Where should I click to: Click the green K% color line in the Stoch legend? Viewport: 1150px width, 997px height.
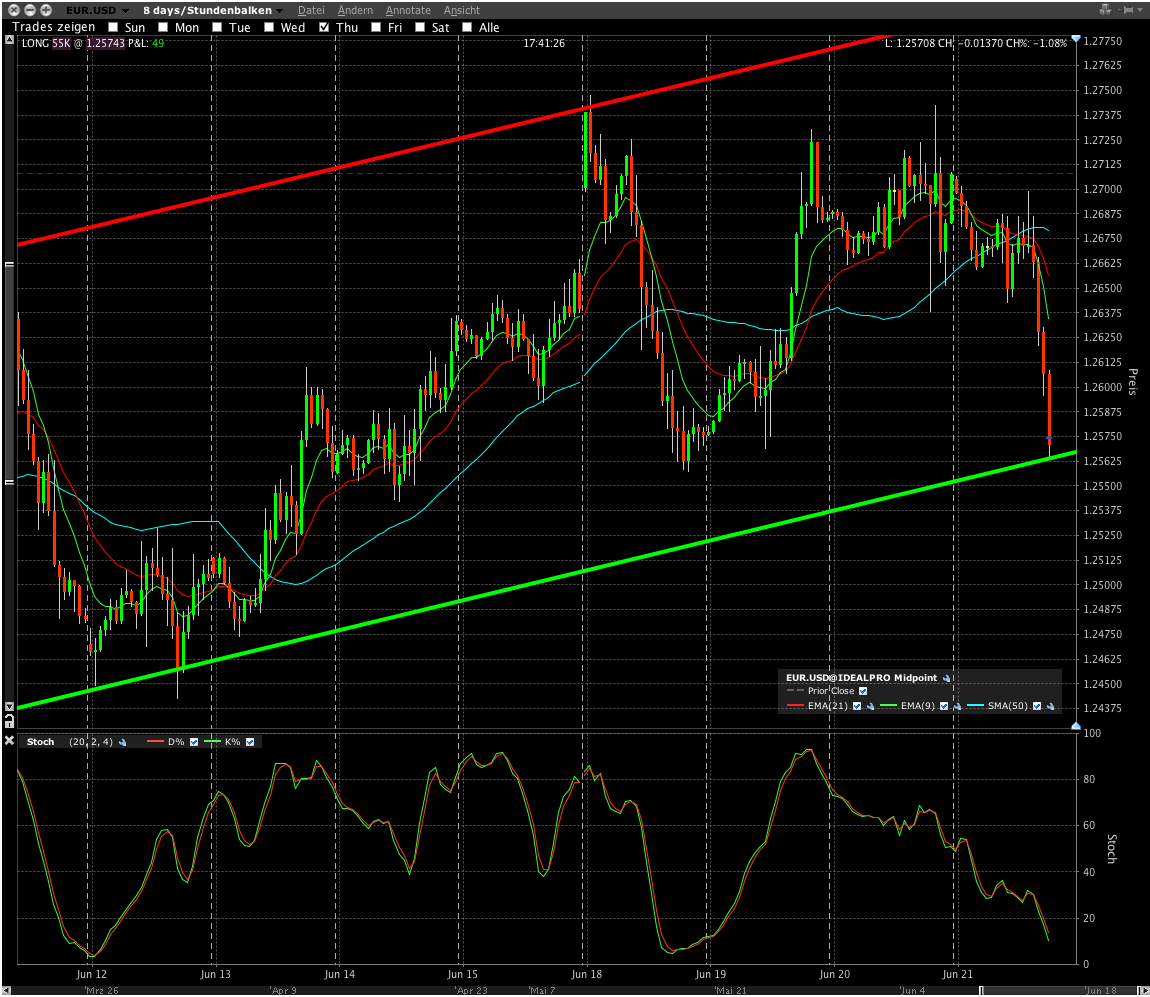[212, 742]
